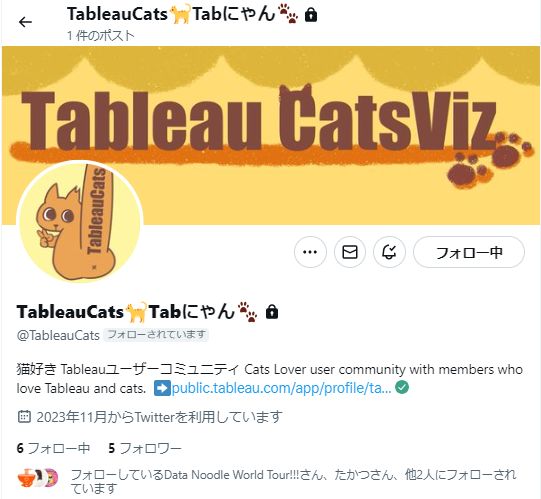The height and width of the screenshot is (499, 541).
Task: Click the フォロー中 following button
Action: pos(469,252)
